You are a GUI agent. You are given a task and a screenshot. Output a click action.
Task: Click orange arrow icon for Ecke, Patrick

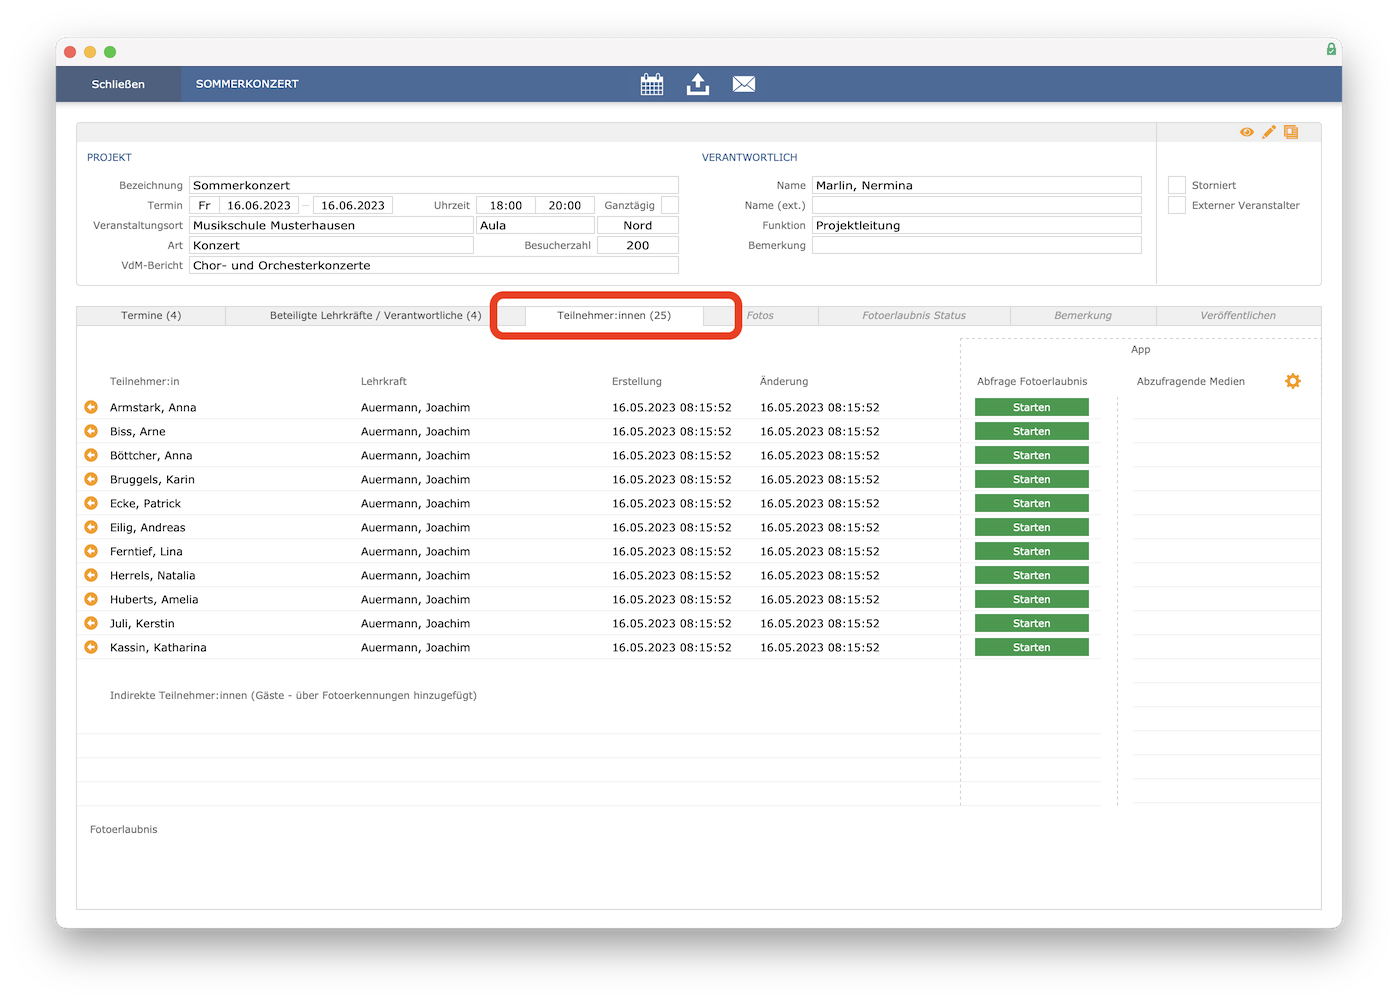click(x=91, y=503)
